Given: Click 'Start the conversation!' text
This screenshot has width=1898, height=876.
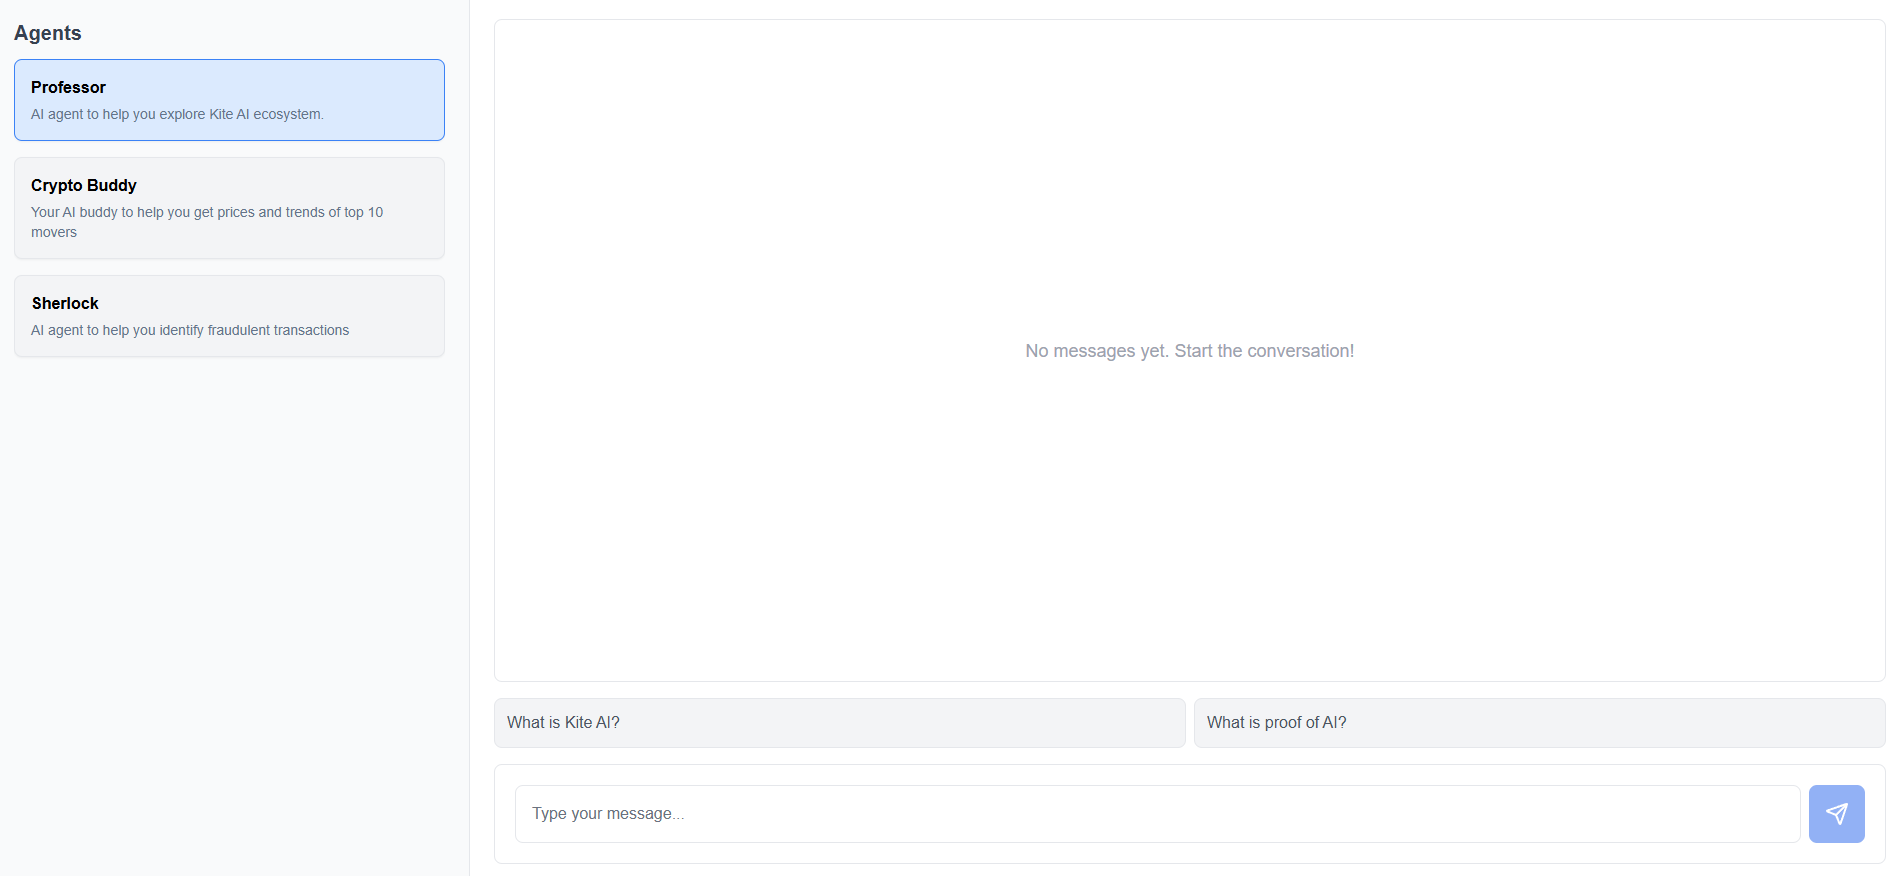Looking at the screenshot, I should point(1264,351).
